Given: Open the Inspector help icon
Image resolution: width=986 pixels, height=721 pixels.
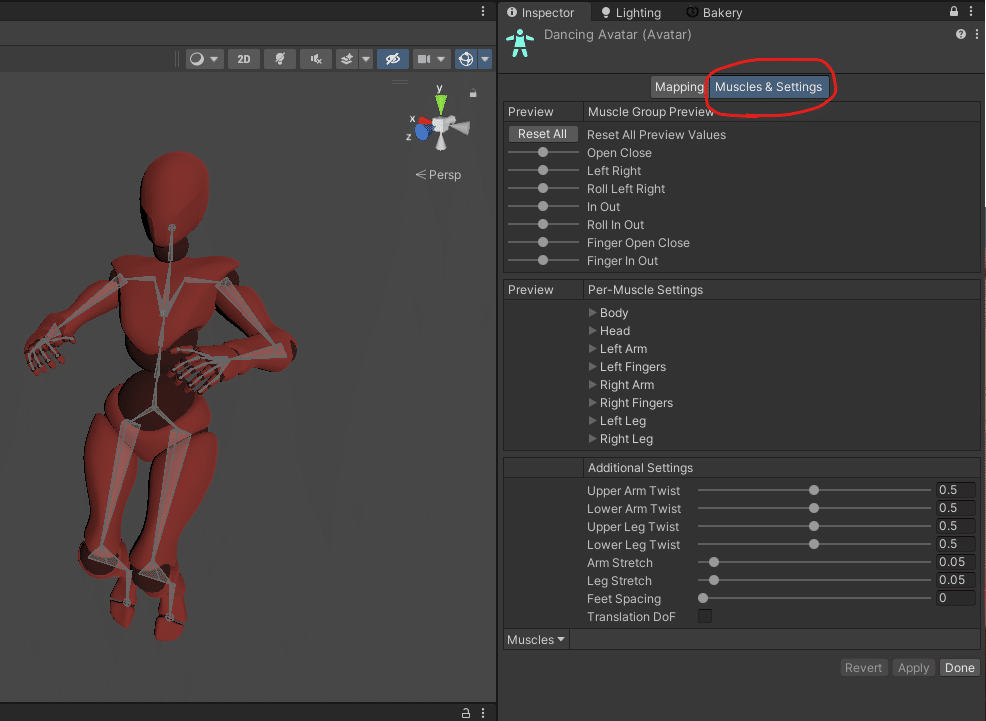Looking at the screenshot, I should point(961,33).
